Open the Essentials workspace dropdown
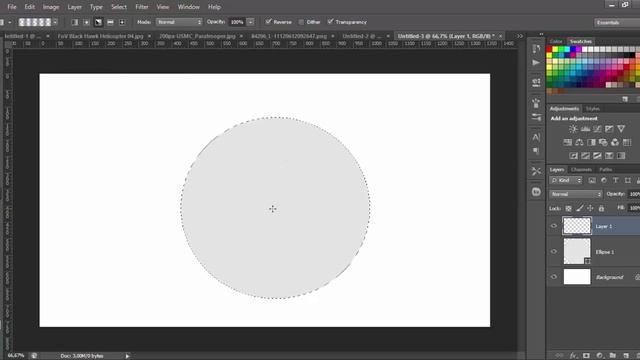This screenshot has height=360, width=640. (617, 22)
